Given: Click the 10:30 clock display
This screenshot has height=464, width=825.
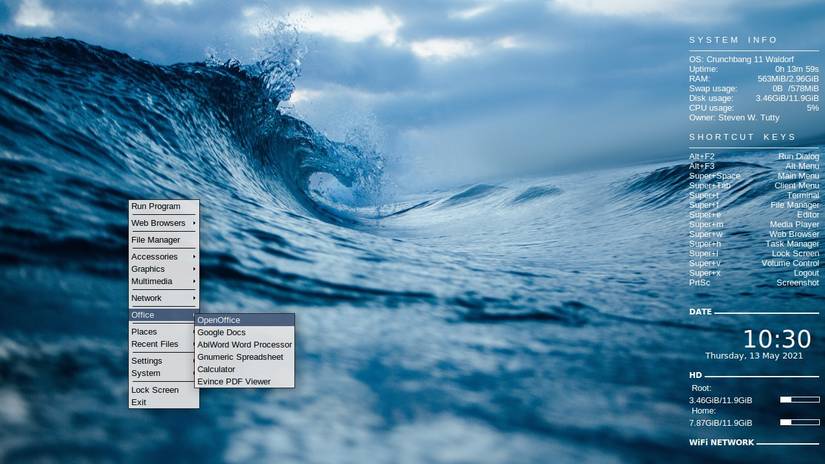Looking at the screenshot, I should tap(777, 339).
